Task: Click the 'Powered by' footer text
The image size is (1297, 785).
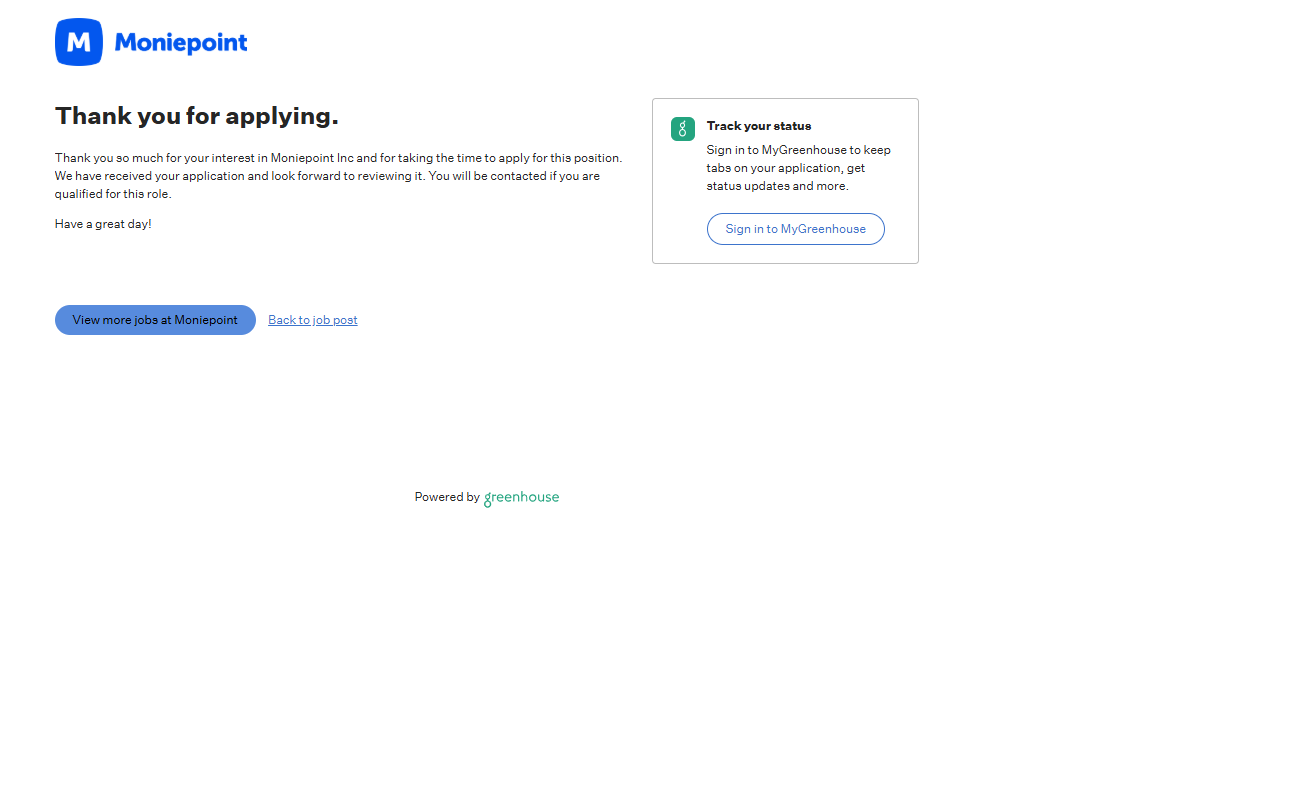Action: coord(447,497)
